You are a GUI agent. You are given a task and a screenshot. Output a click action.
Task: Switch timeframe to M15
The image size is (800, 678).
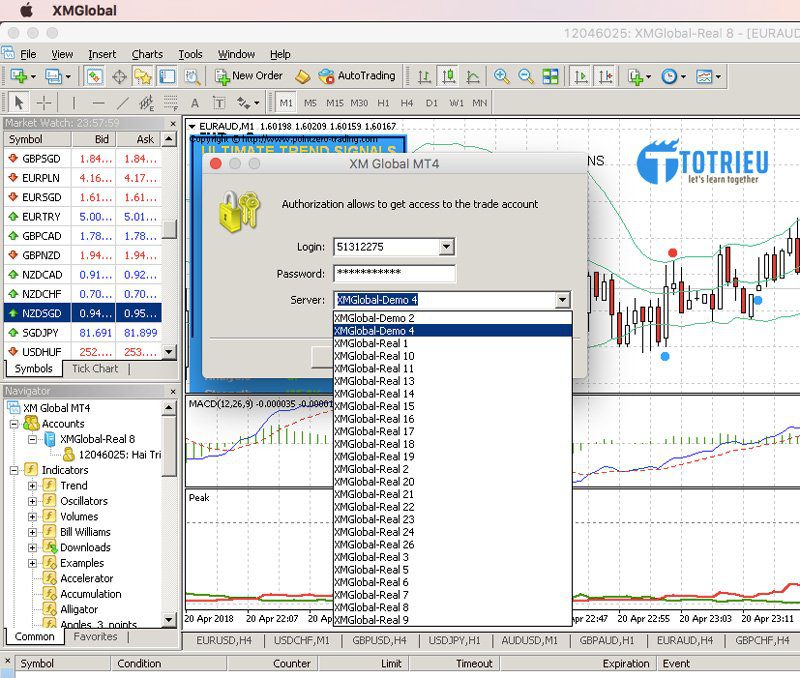tap(335, 103)
